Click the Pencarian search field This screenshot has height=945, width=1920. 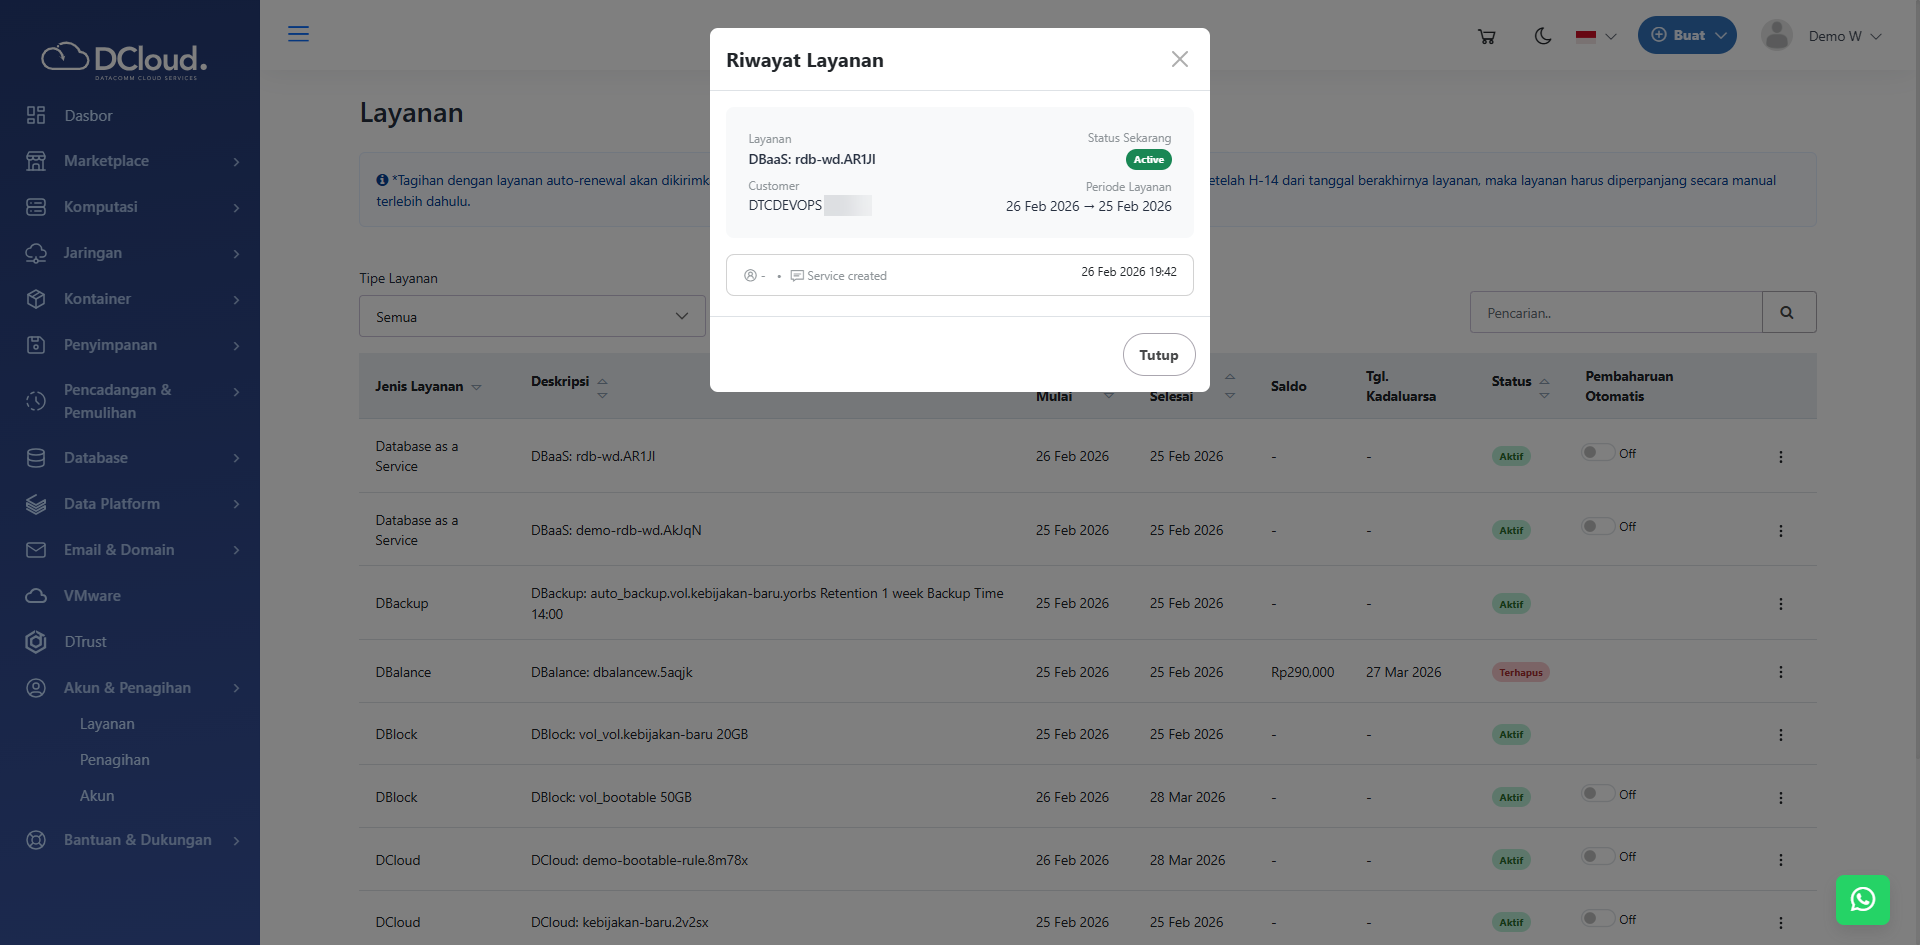point(1615,313)
